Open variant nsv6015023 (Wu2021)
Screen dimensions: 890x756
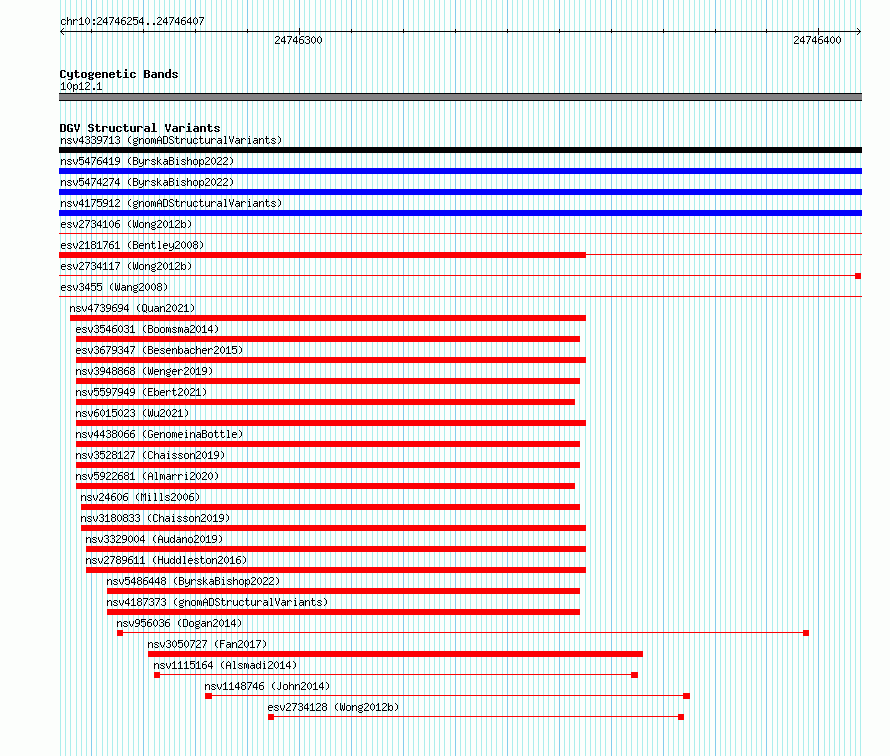coord(132,413)
